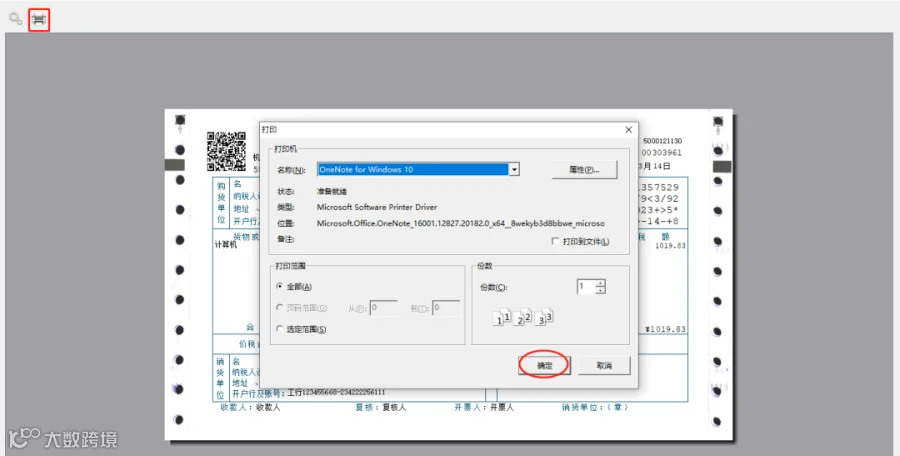Viewport: 900px width, 456px height.
Task: Increase copies with up arrow
Action: 600,283
